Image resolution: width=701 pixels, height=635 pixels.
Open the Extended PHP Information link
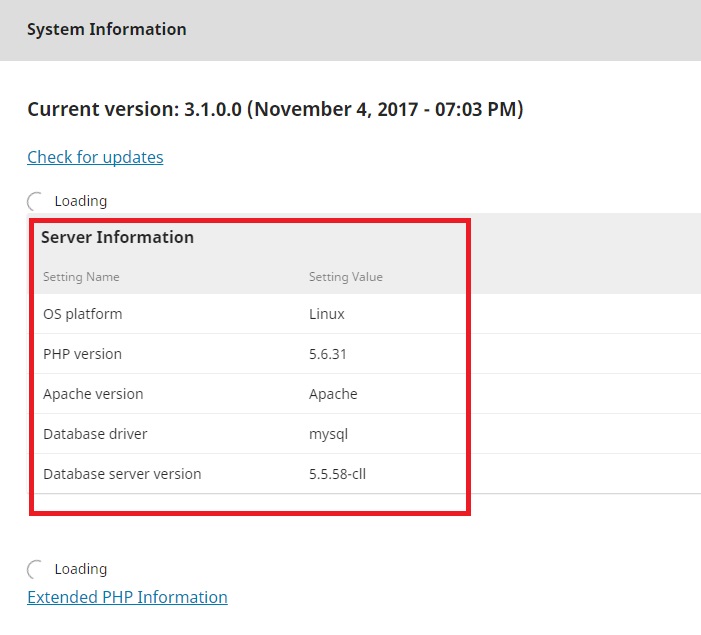point(127,597)
